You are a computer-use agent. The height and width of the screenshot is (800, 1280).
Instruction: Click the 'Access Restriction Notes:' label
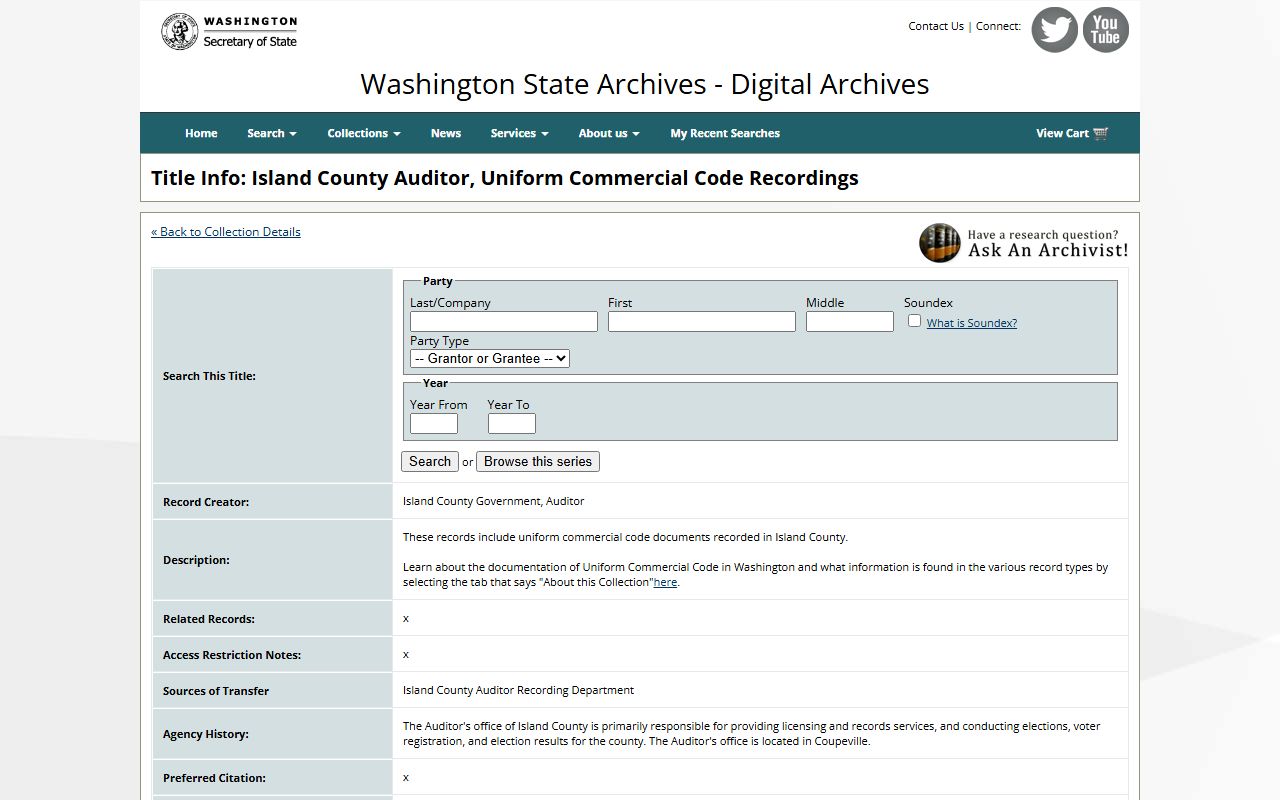coord(232,655)
